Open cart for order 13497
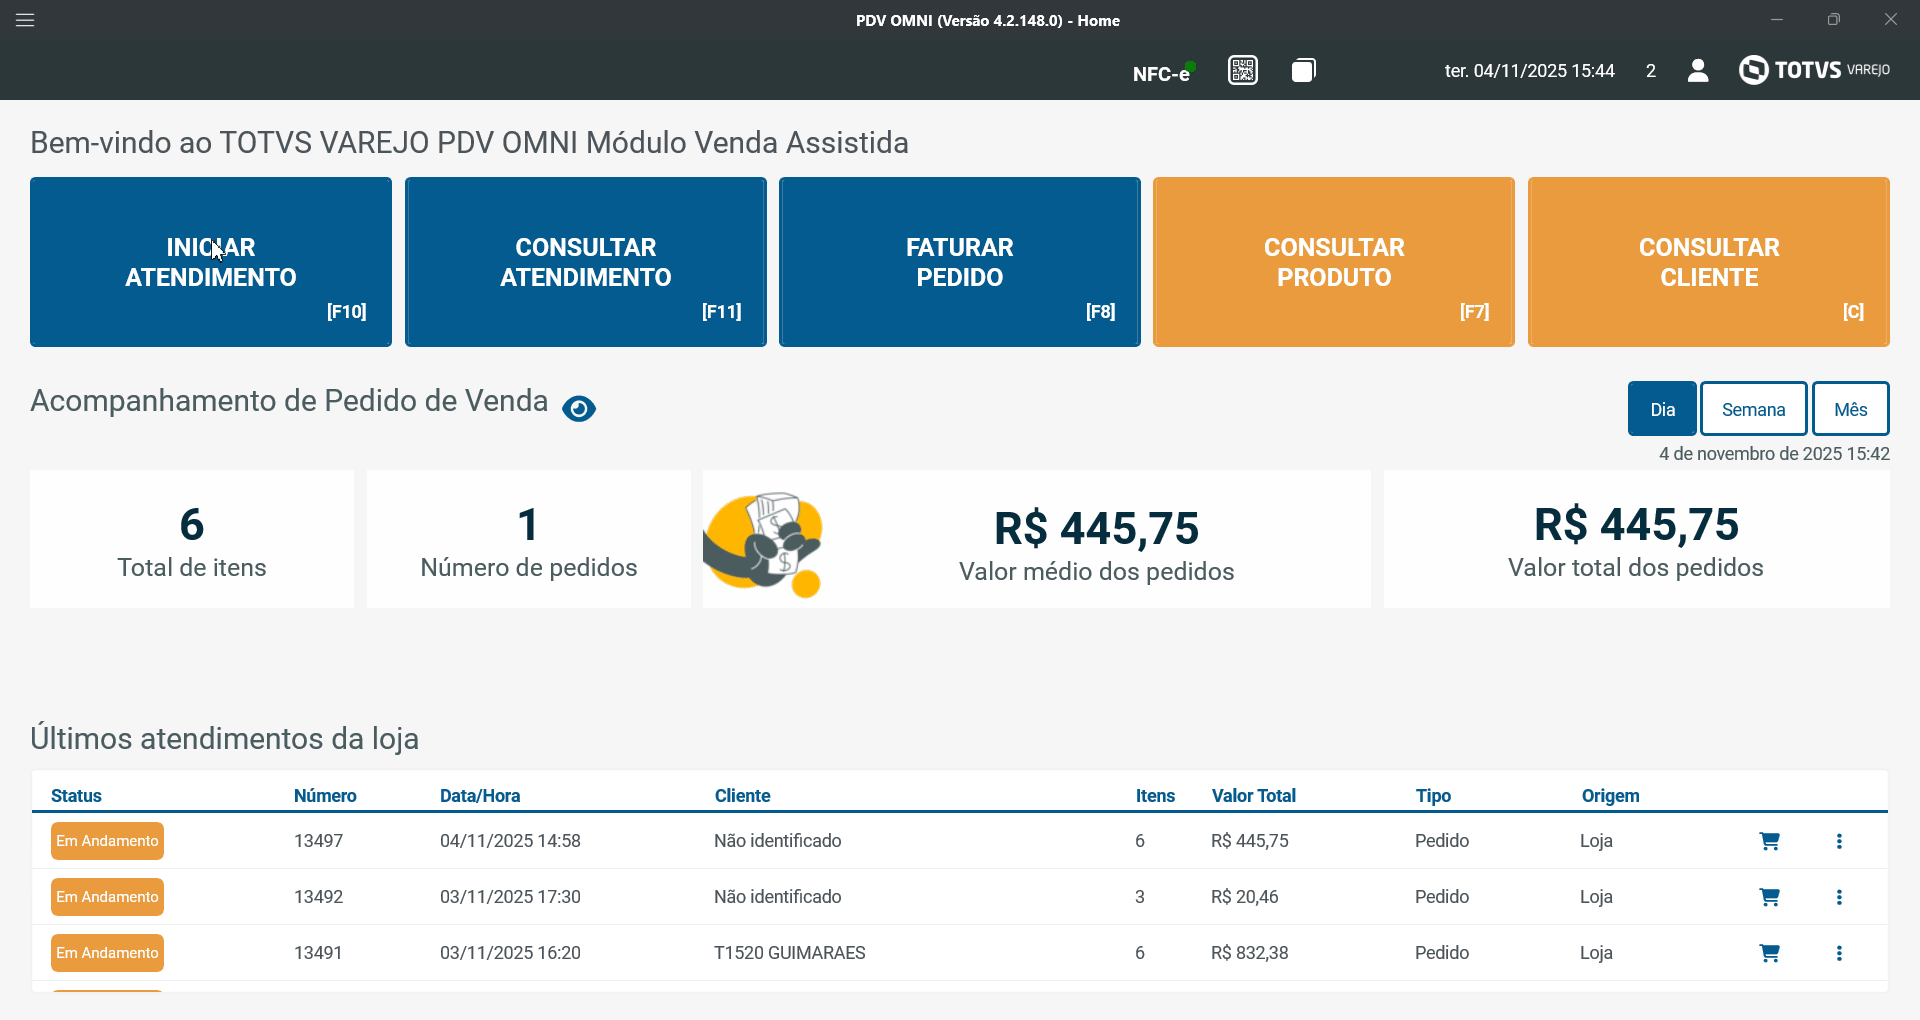1920x1020 pixels. pos(1769,841)
